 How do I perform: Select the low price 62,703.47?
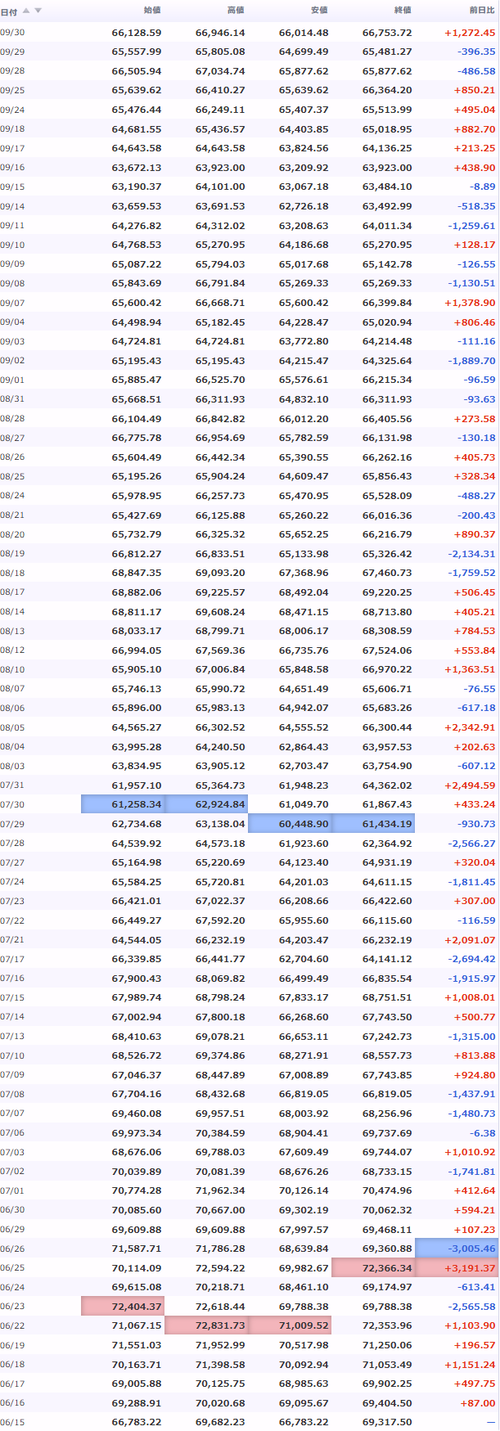(303, 765)
